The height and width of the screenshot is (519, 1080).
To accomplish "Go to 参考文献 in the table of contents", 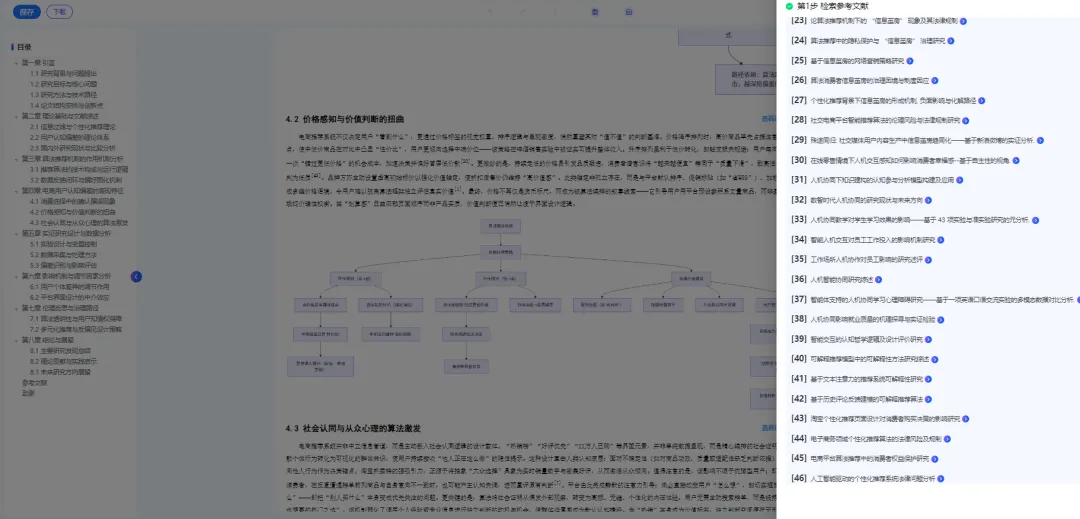I will [x=33, y=383].
